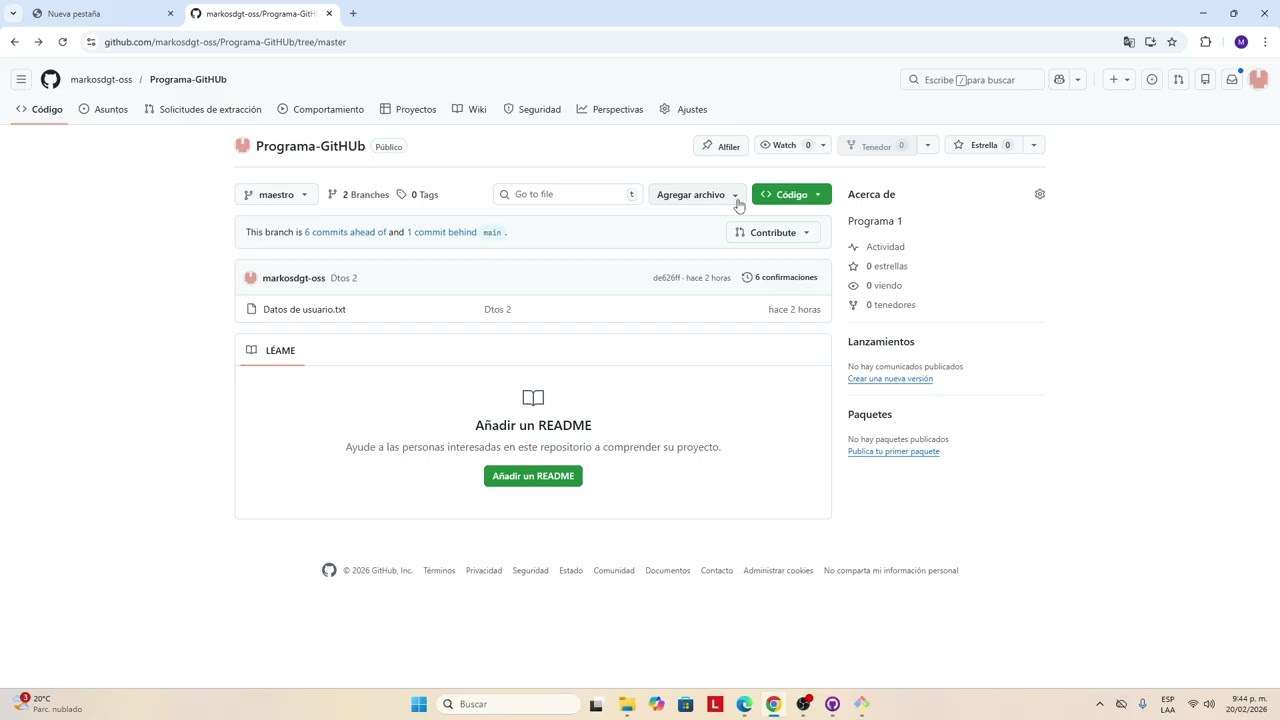Open markosdgt-oss breadcrumb link

pos(101,79)
